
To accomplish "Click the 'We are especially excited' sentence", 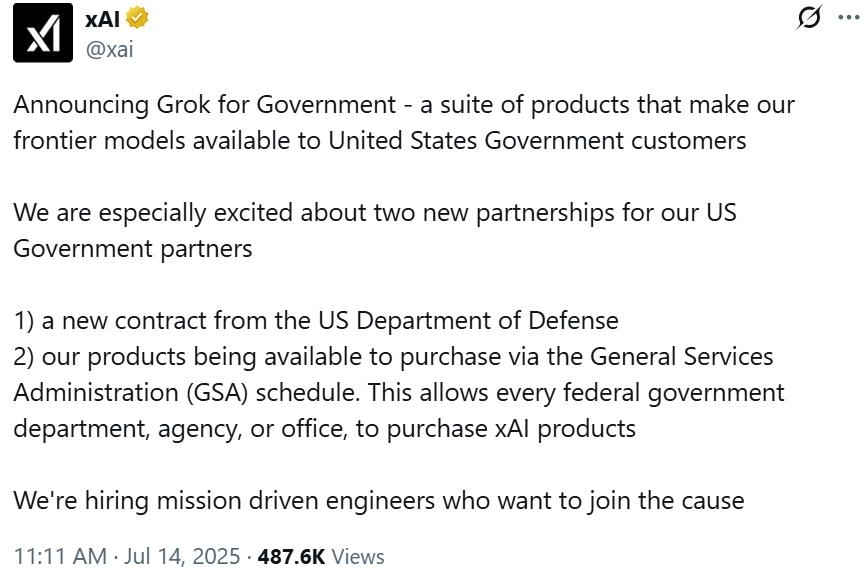I will (x=375, y=213).
